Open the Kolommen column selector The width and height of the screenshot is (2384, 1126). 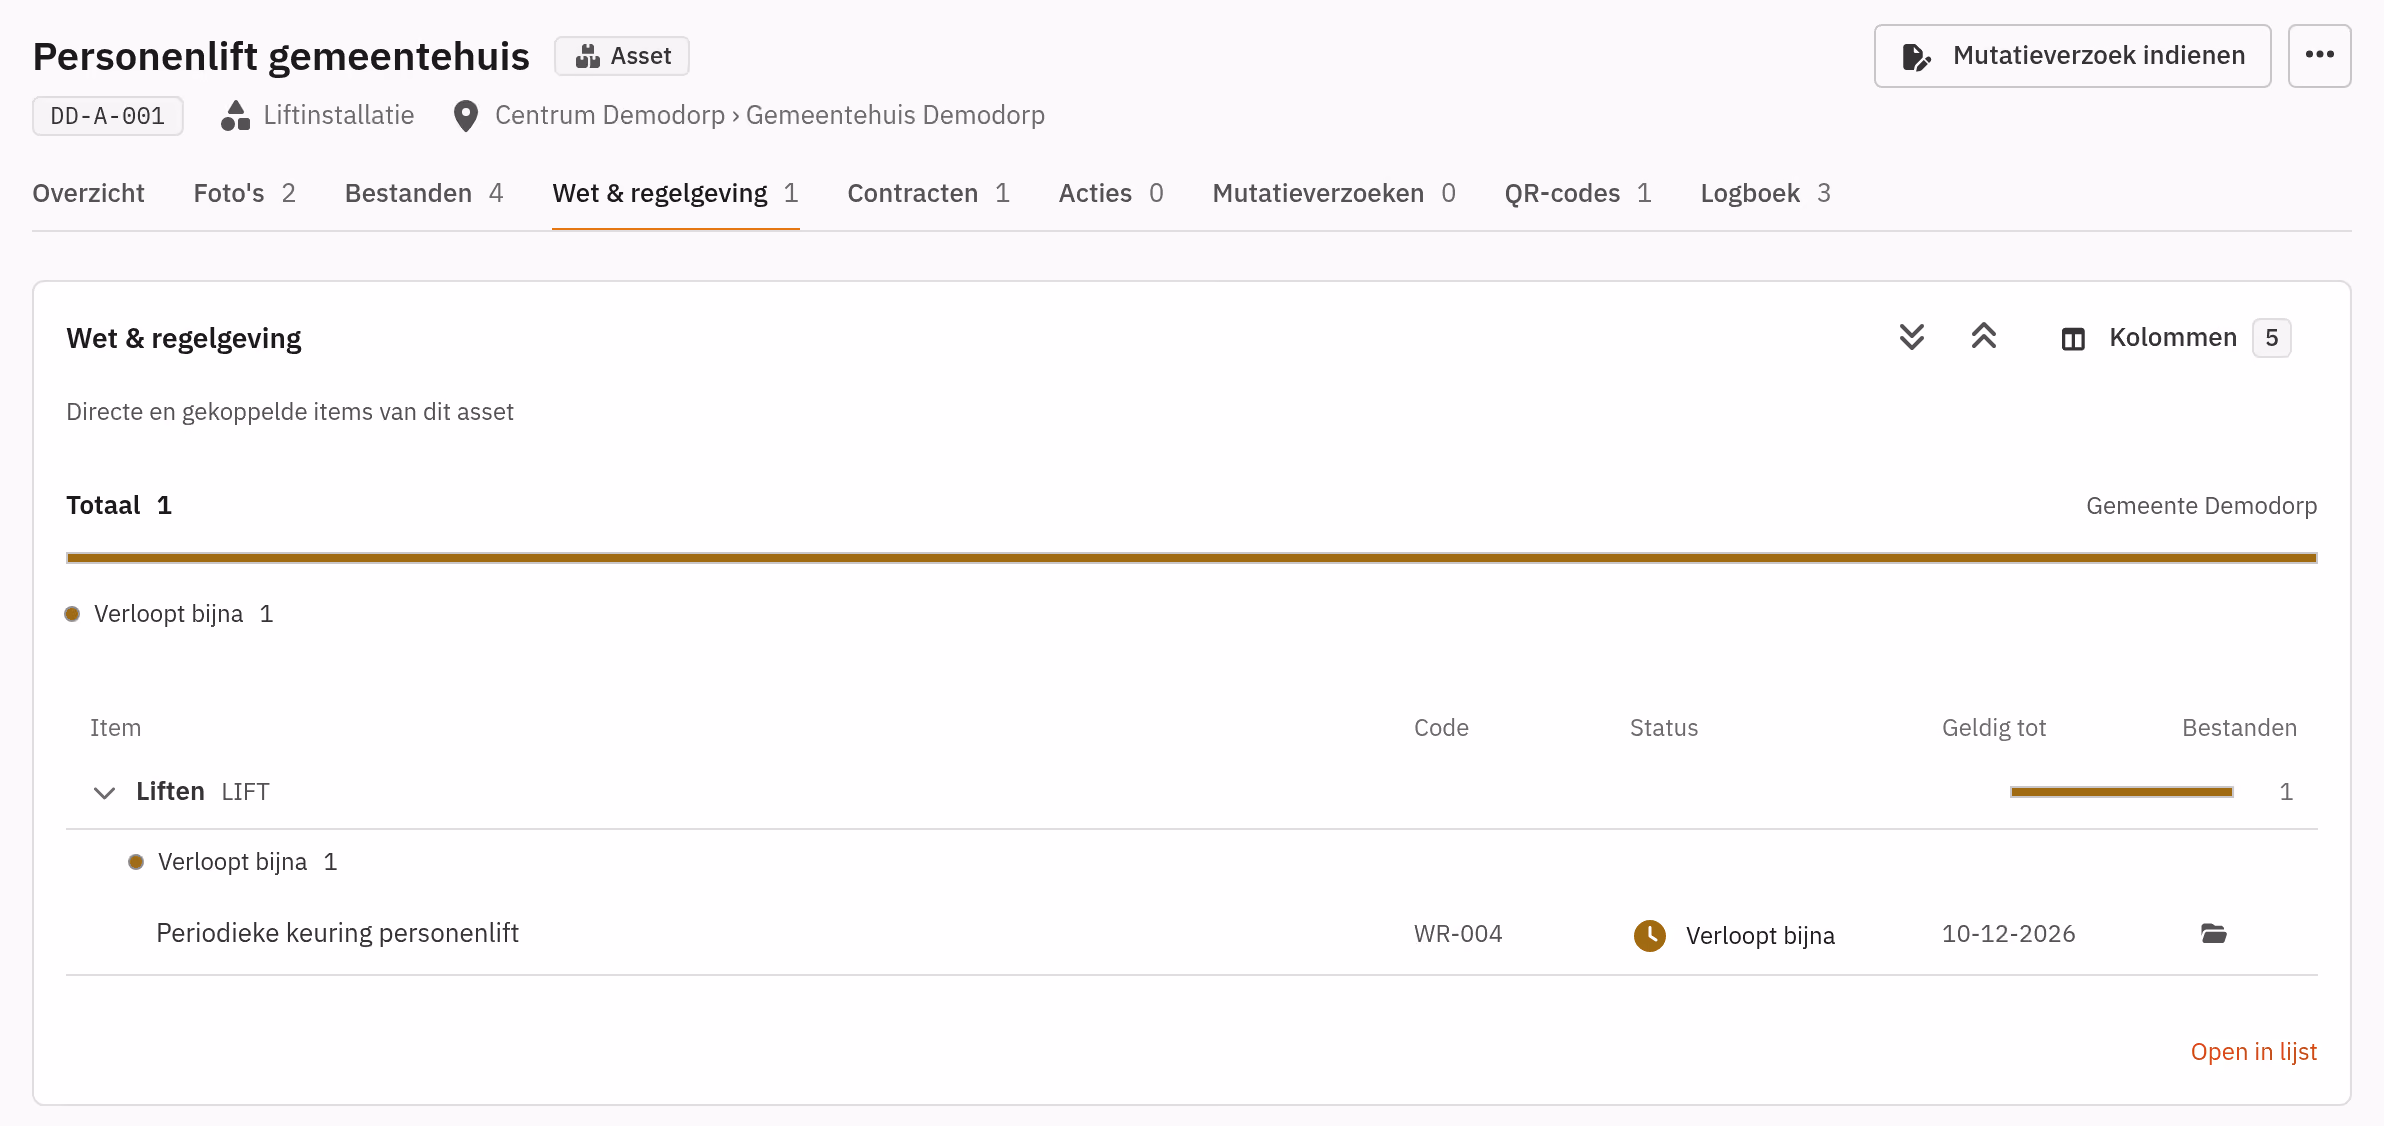(x=2175, y=338)
